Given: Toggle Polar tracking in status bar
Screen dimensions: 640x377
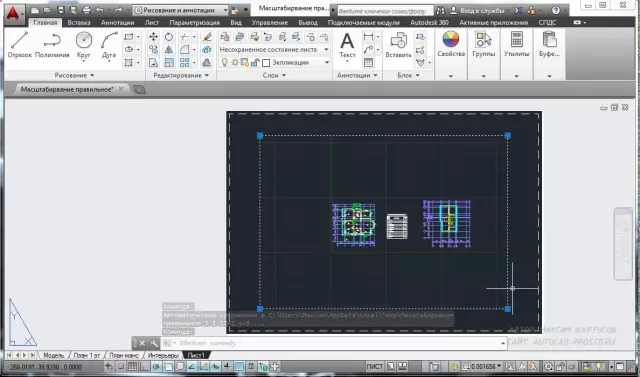Looking at the screenshot, I should point(156,366).
